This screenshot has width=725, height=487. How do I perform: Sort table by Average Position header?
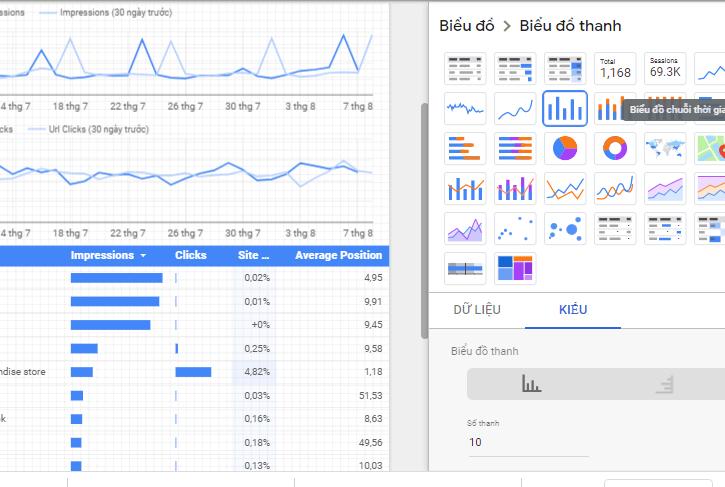(338, 255)
